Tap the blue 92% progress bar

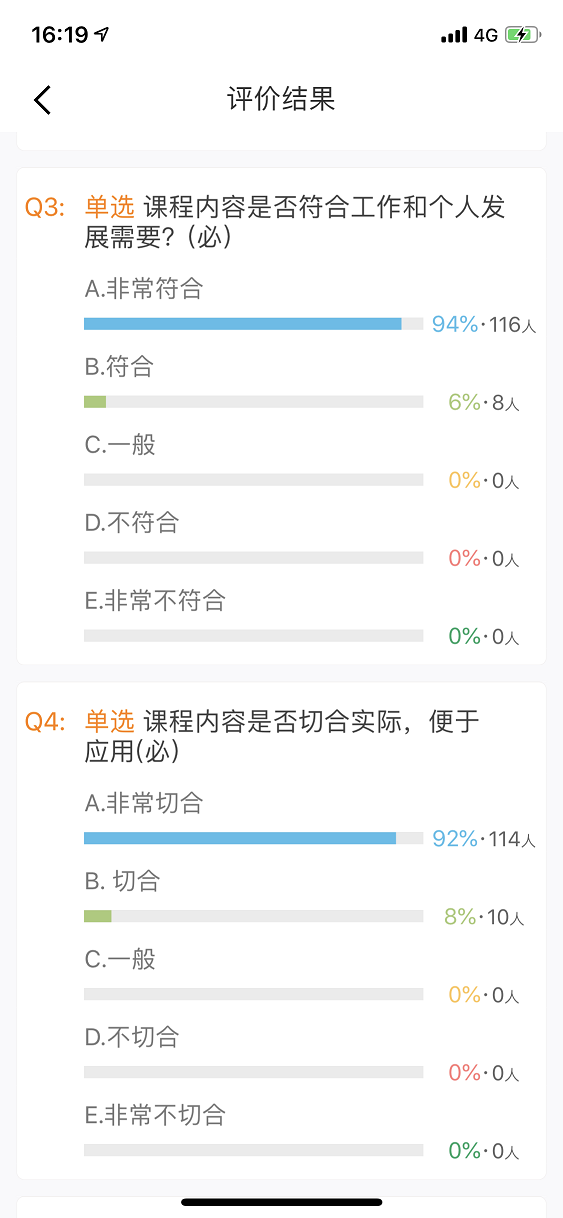(240, 838)
